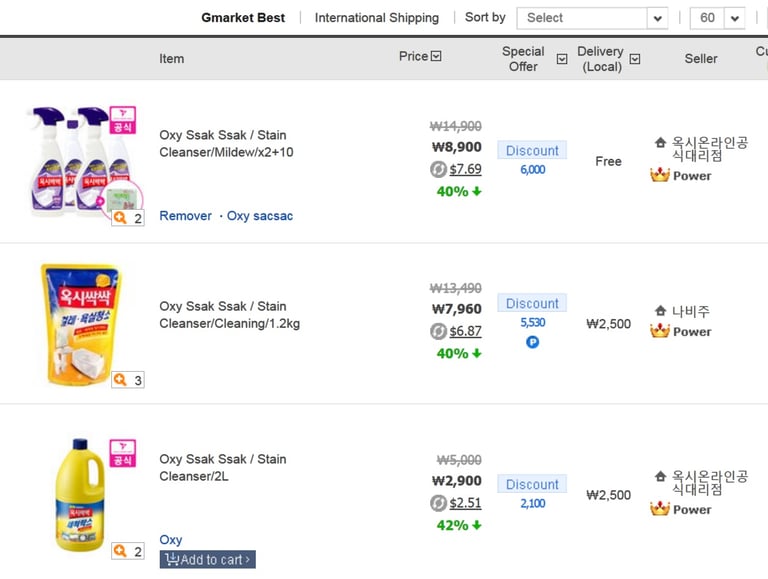Viewport: 768px width, 579px height.
Task: Click USD currency icon beside $7.69
Action: click(x=438, y=169)
